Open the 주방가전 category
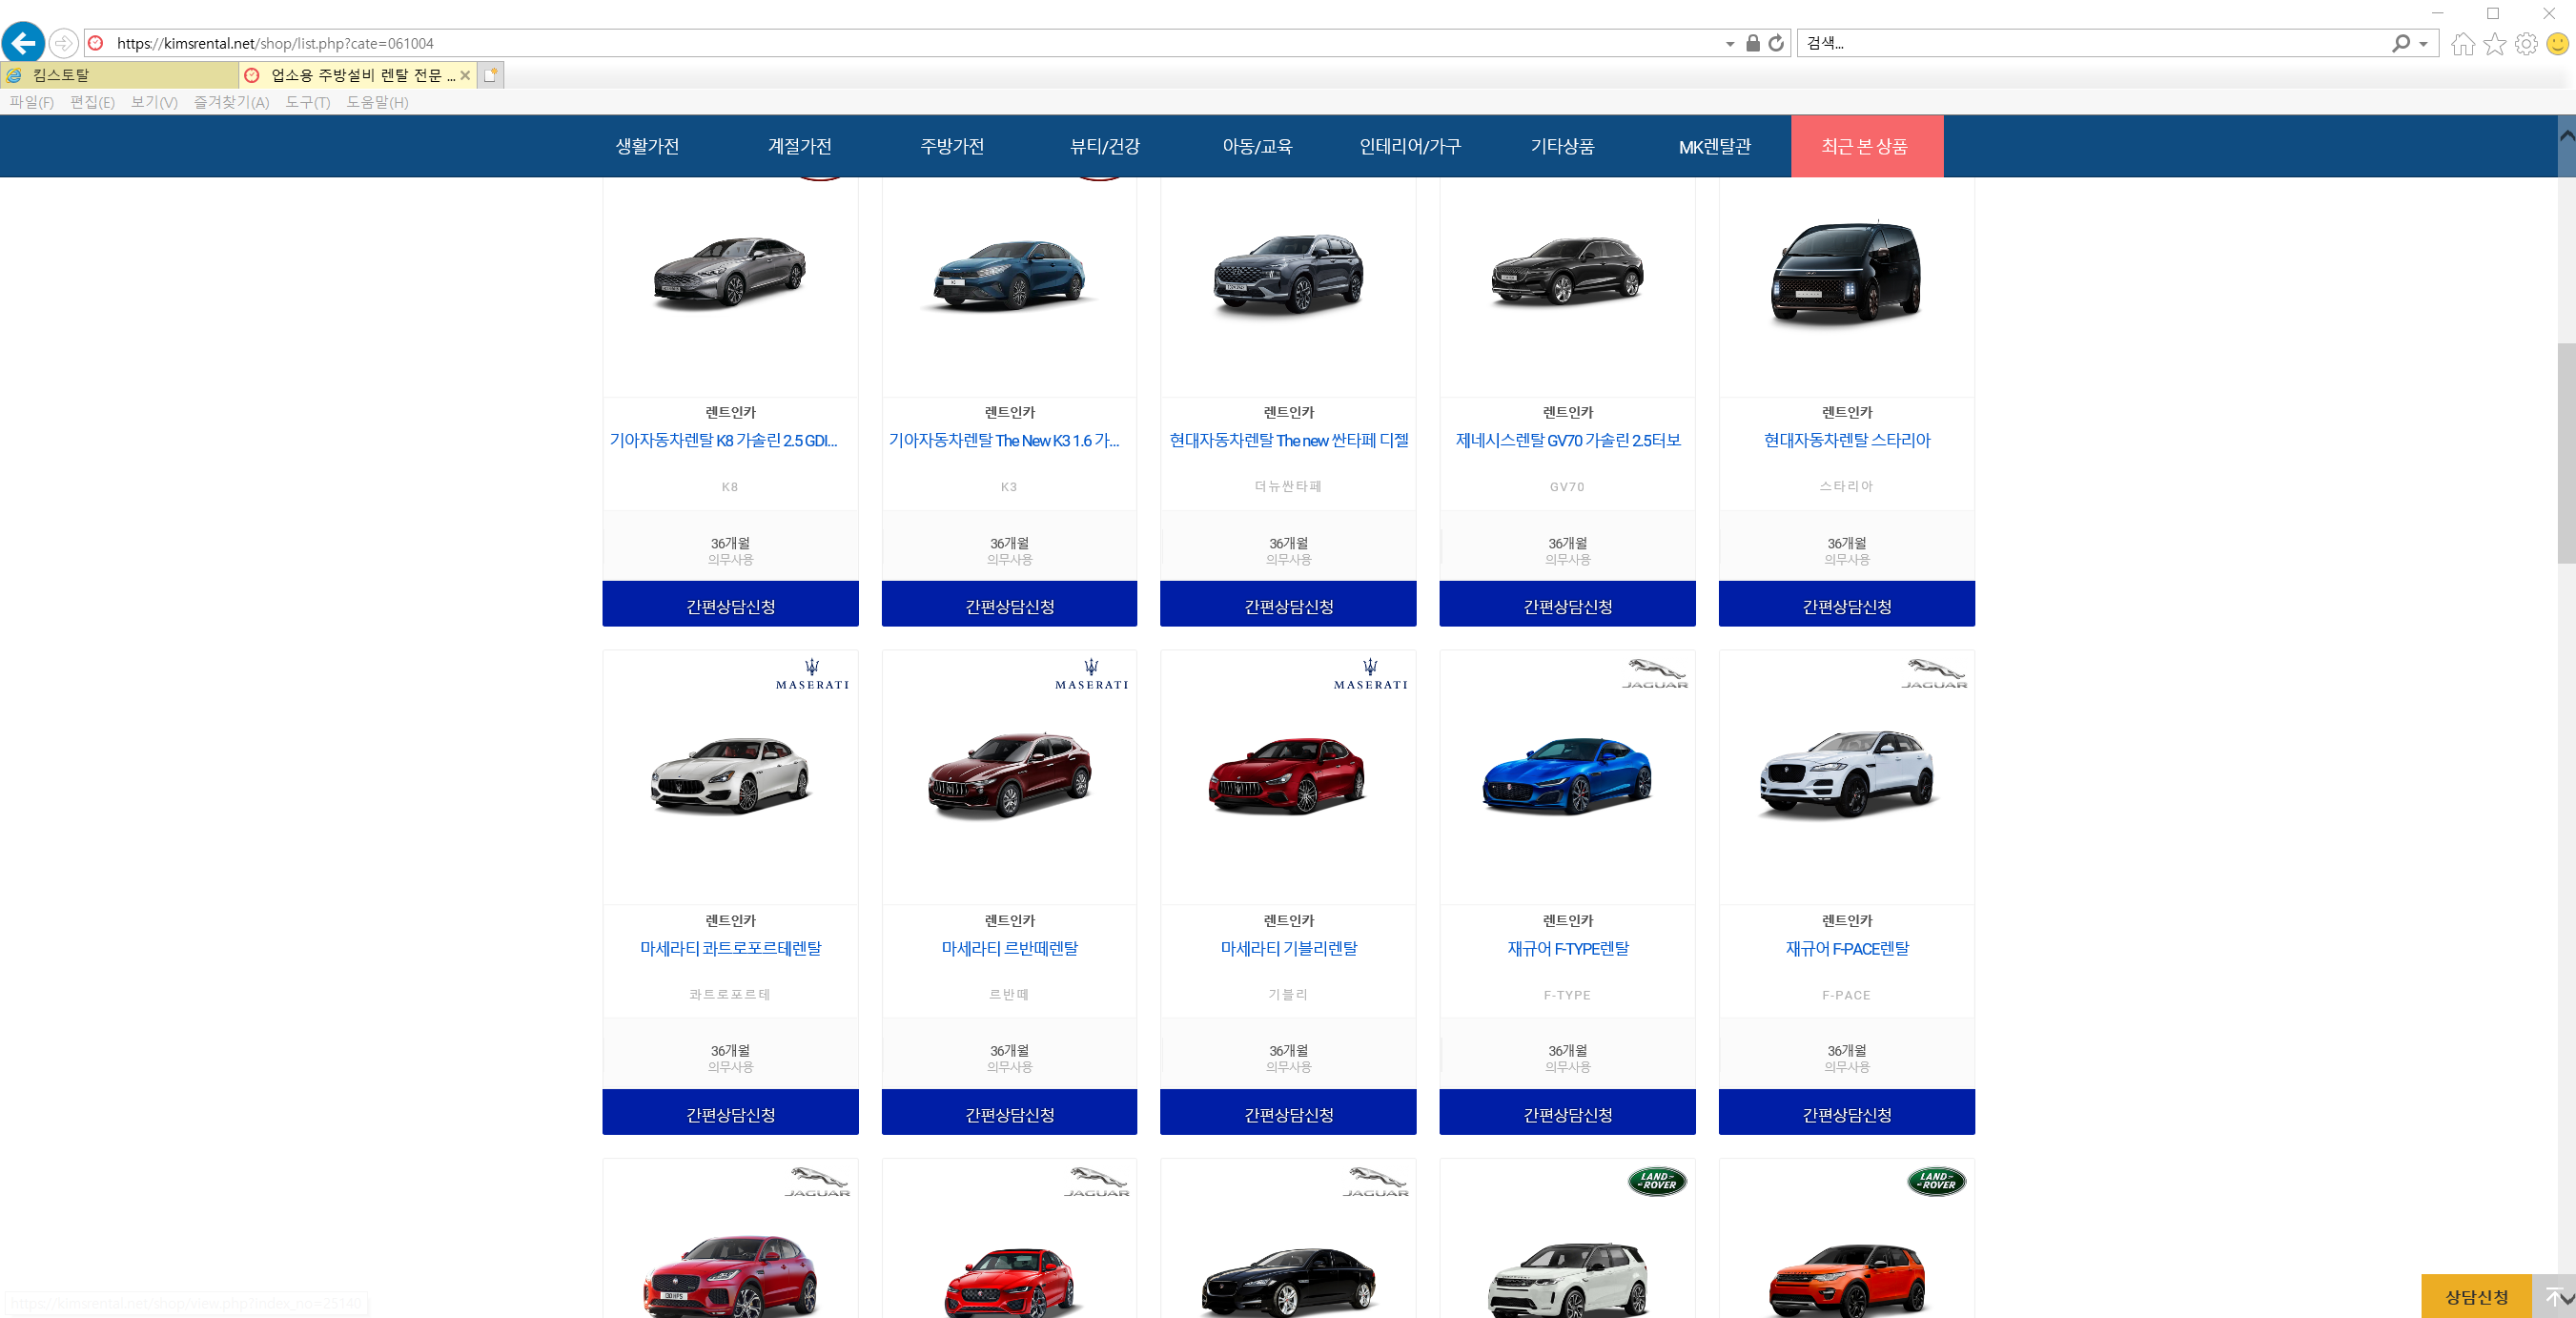 952,146
